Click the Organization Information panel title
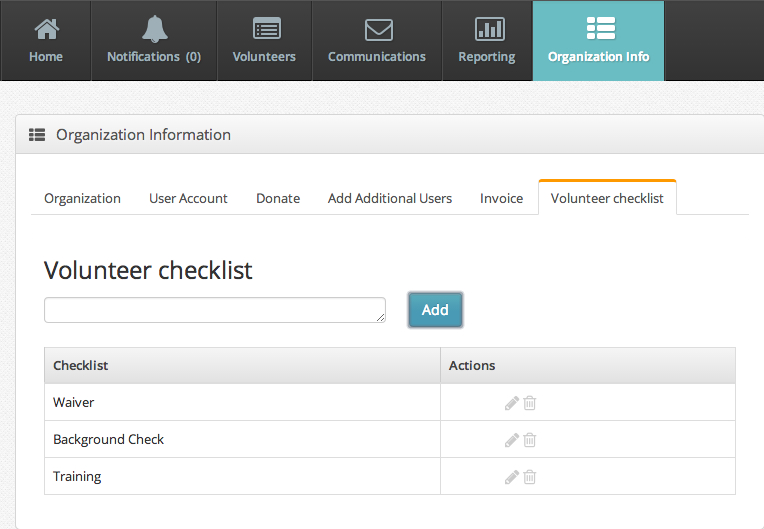Screen dimensions: 764x529 tap(143, 134)
